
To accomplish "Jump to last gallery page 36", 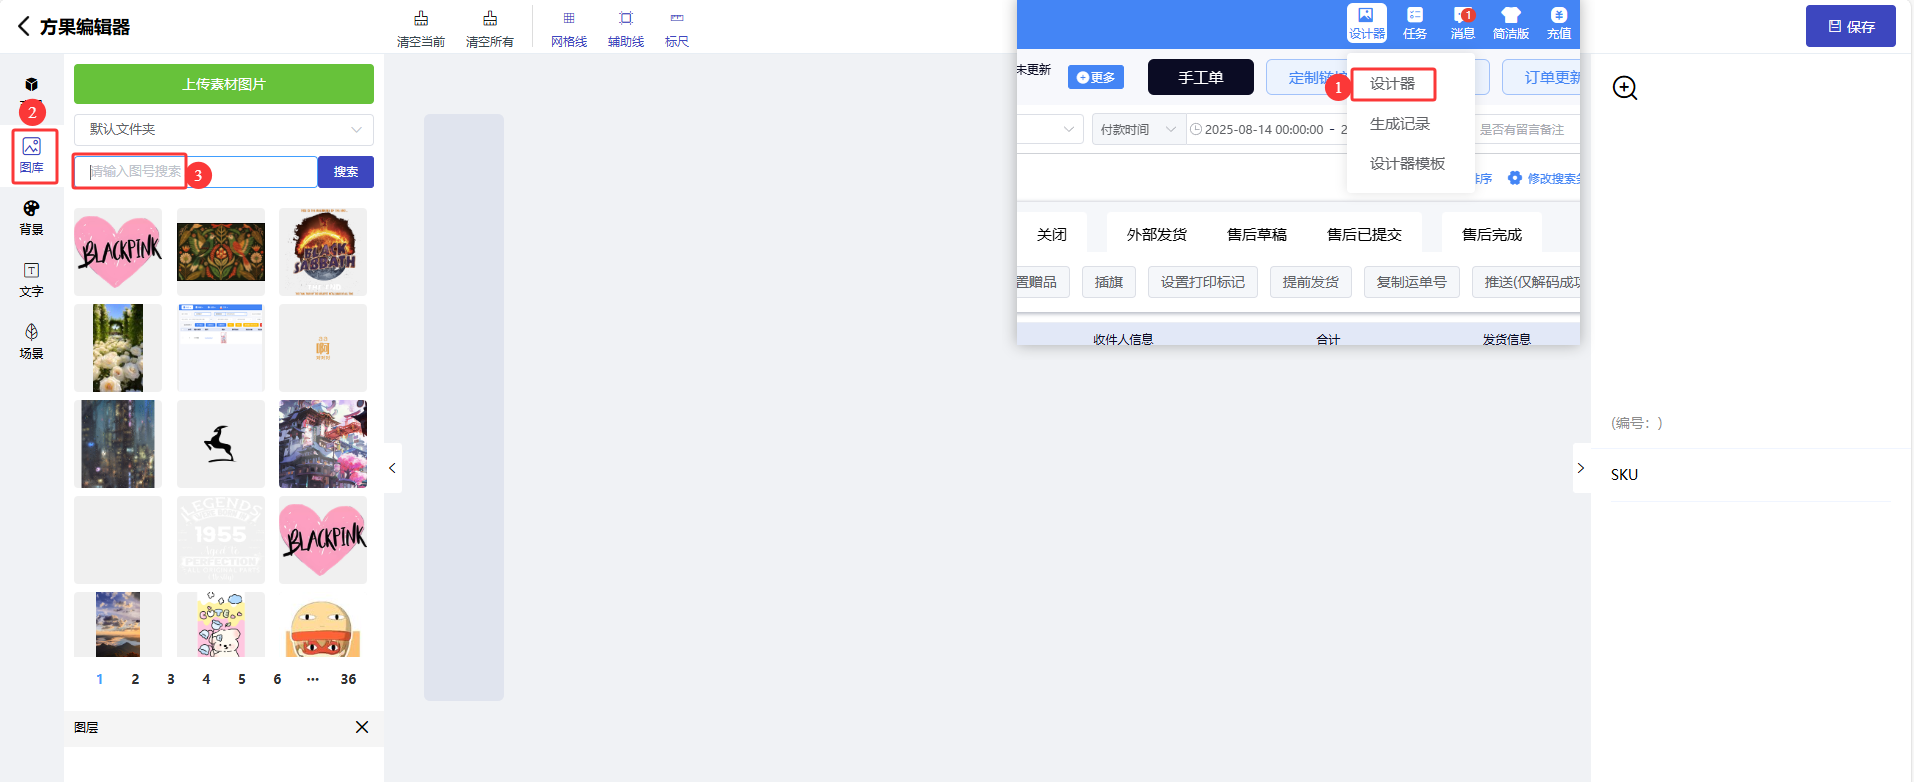I will pos(348,679).
